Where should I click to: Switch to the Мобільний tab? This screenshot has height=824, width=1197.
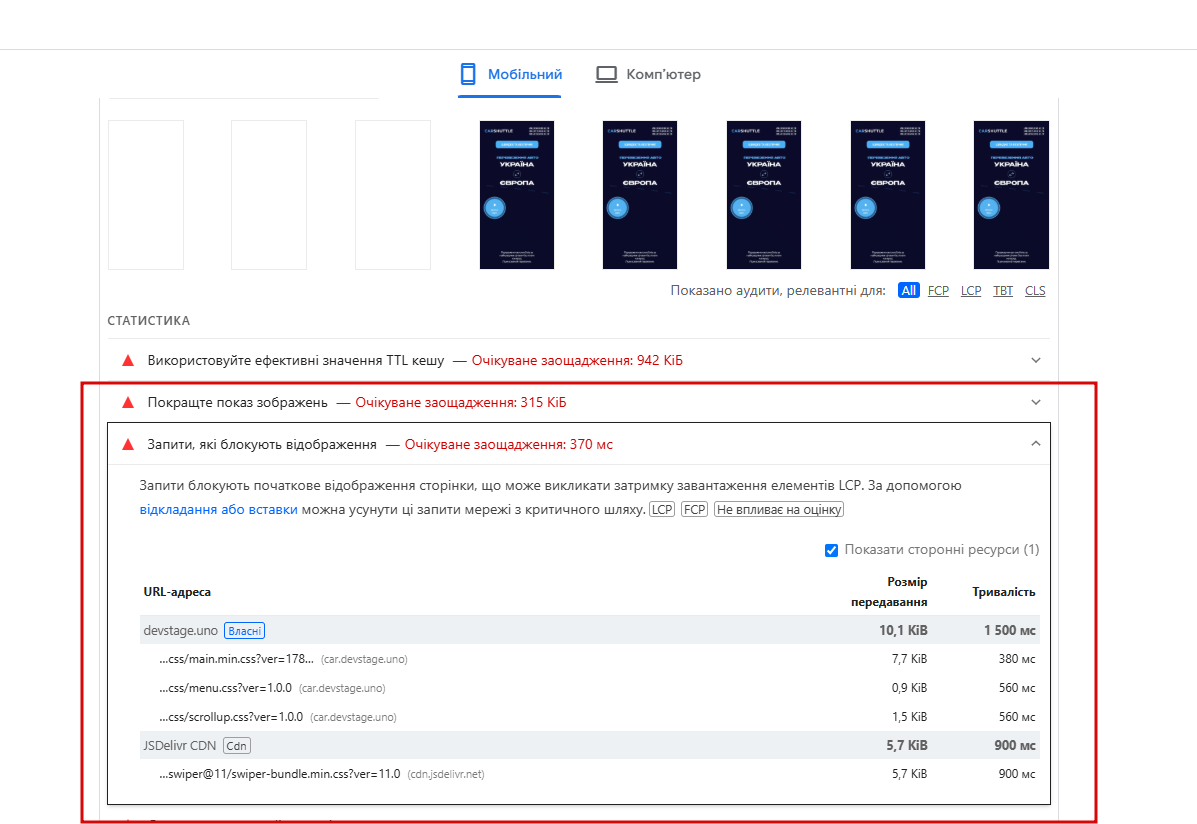[510, 74]
